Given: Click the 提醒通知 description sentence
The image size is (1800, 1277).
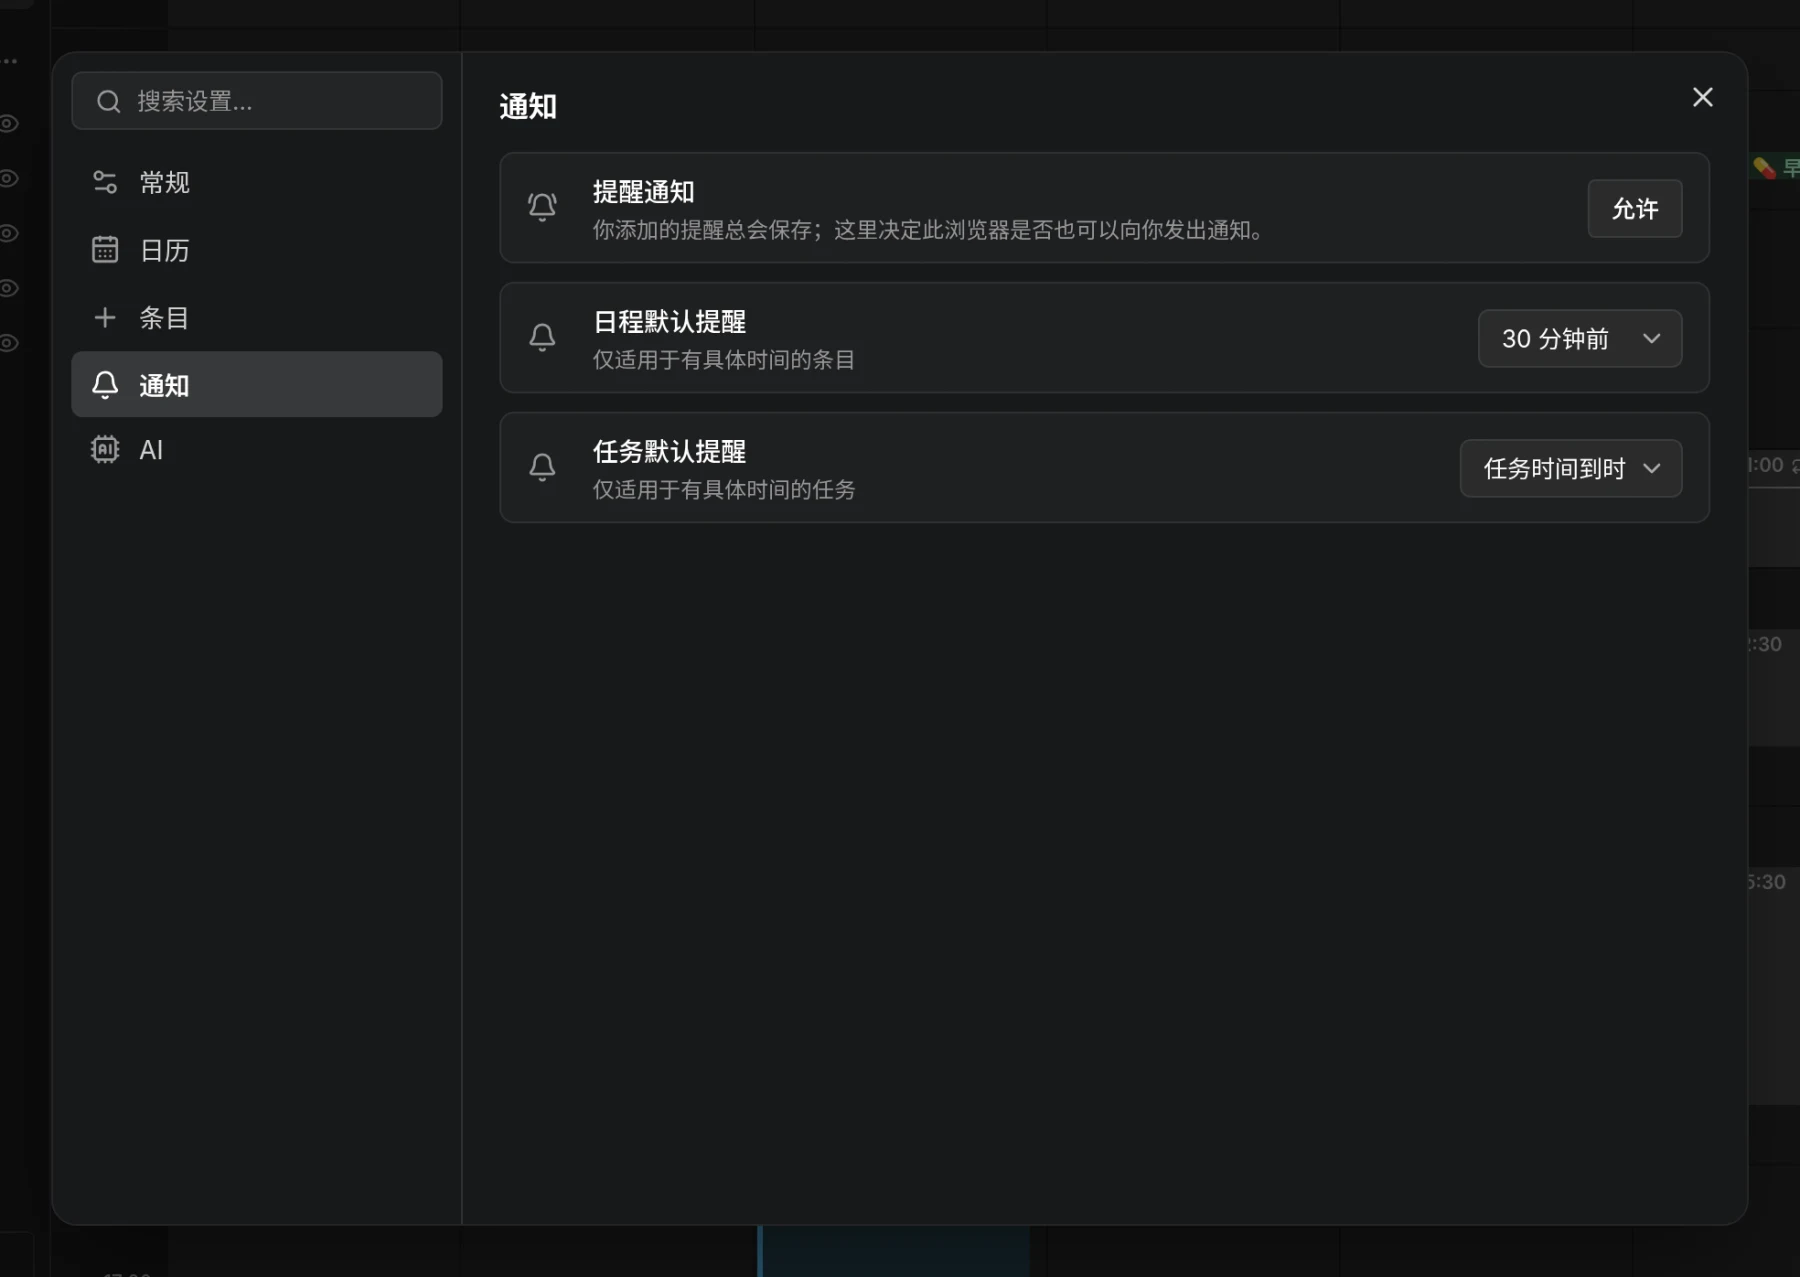Looking at the screenshot, I should [x=930, y=230].
